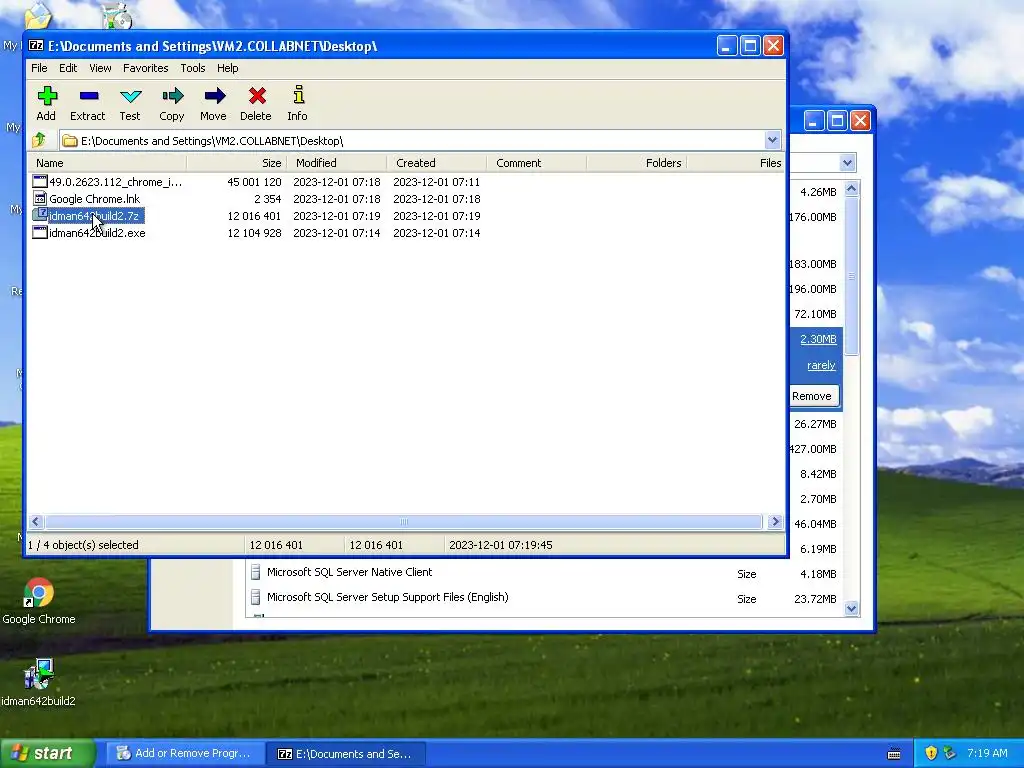Click the rarely usage link
The width and height of the screenshot is (1024, 768).
point(822,365)
